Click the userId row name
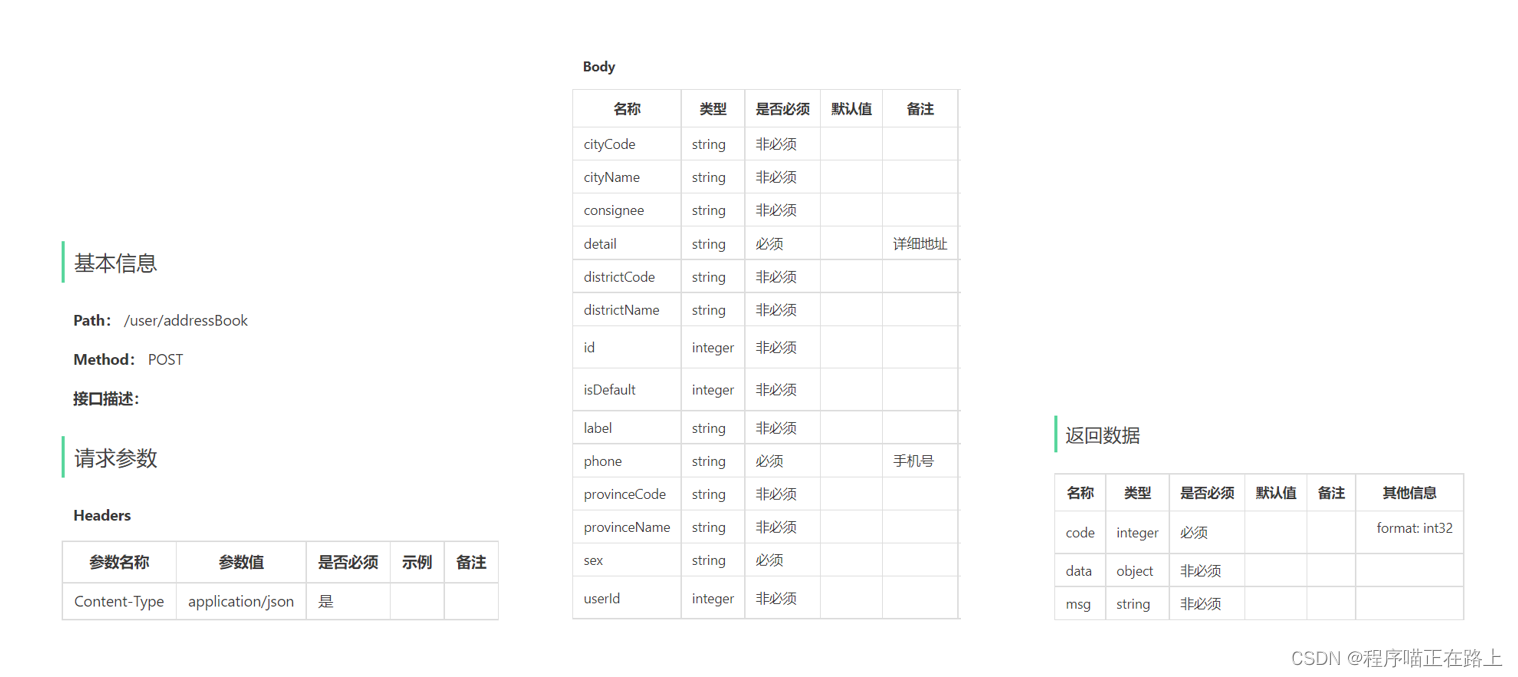This screenshot has height=677, width=1518. click(602, 599)
